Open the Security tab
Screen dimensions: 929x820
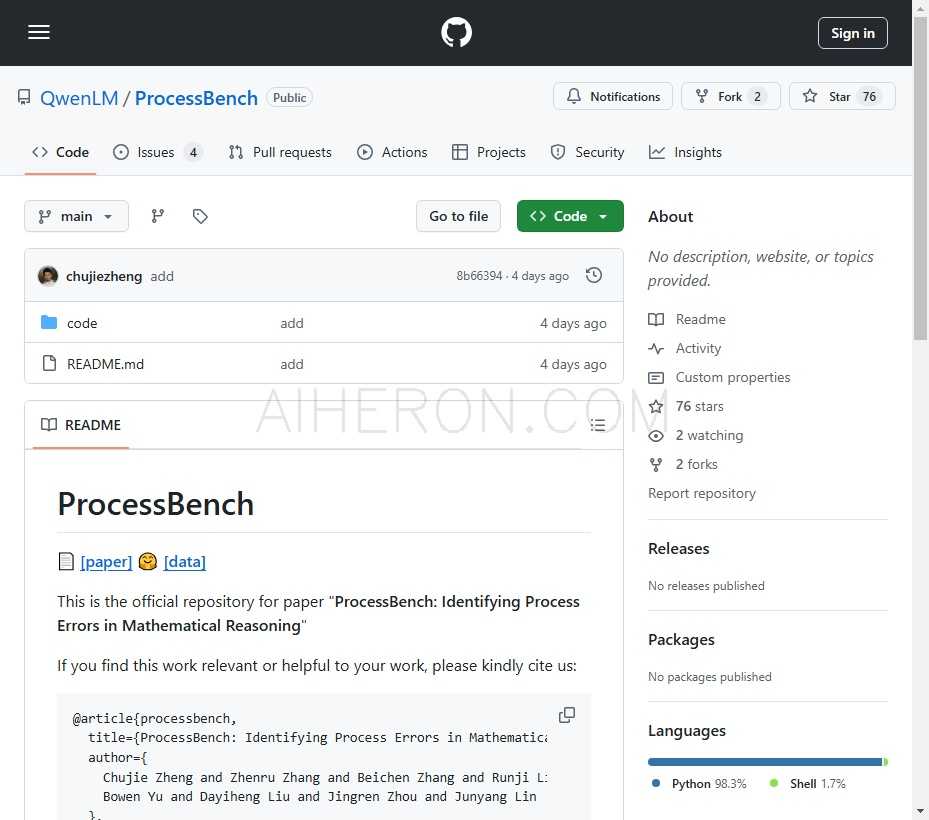587,152
